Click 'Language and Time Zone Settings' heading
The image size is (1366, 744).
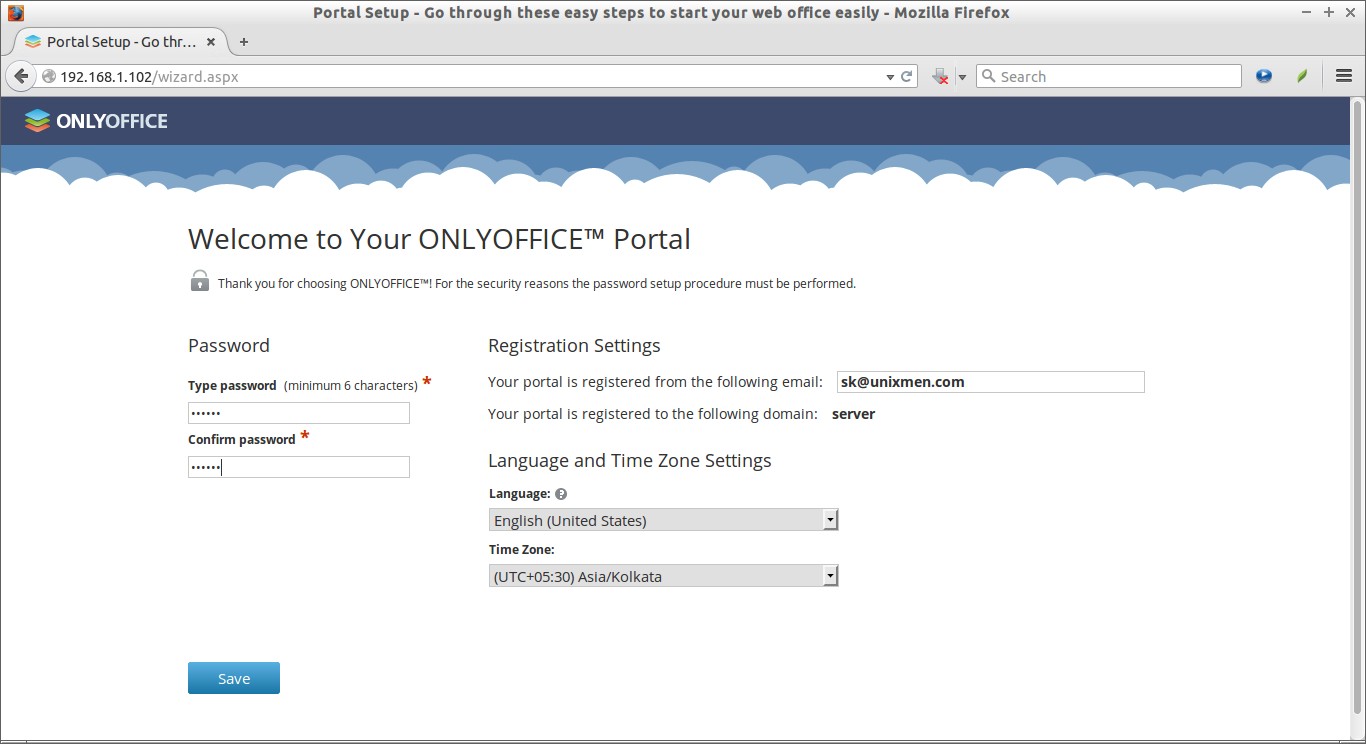pos(630,460)
